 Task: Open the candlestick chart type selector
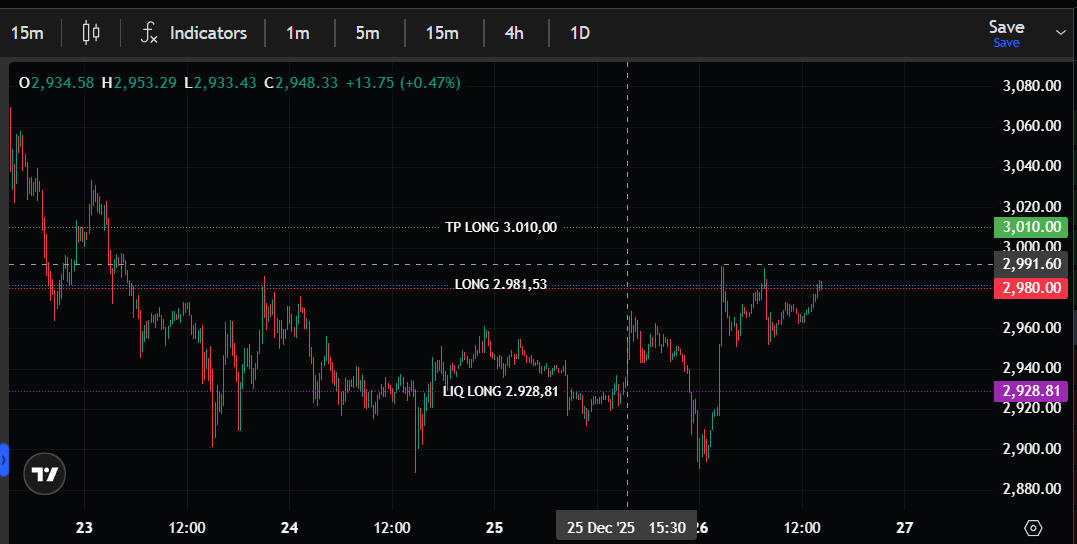click(91, 32)
